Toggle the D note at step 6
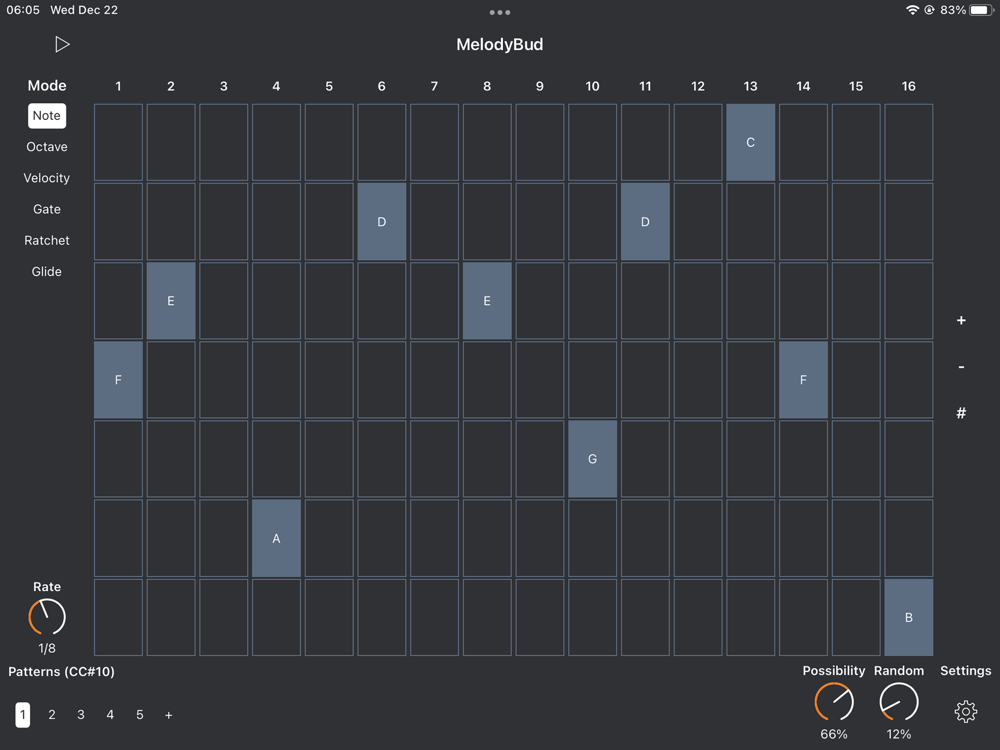 [381, 222]
